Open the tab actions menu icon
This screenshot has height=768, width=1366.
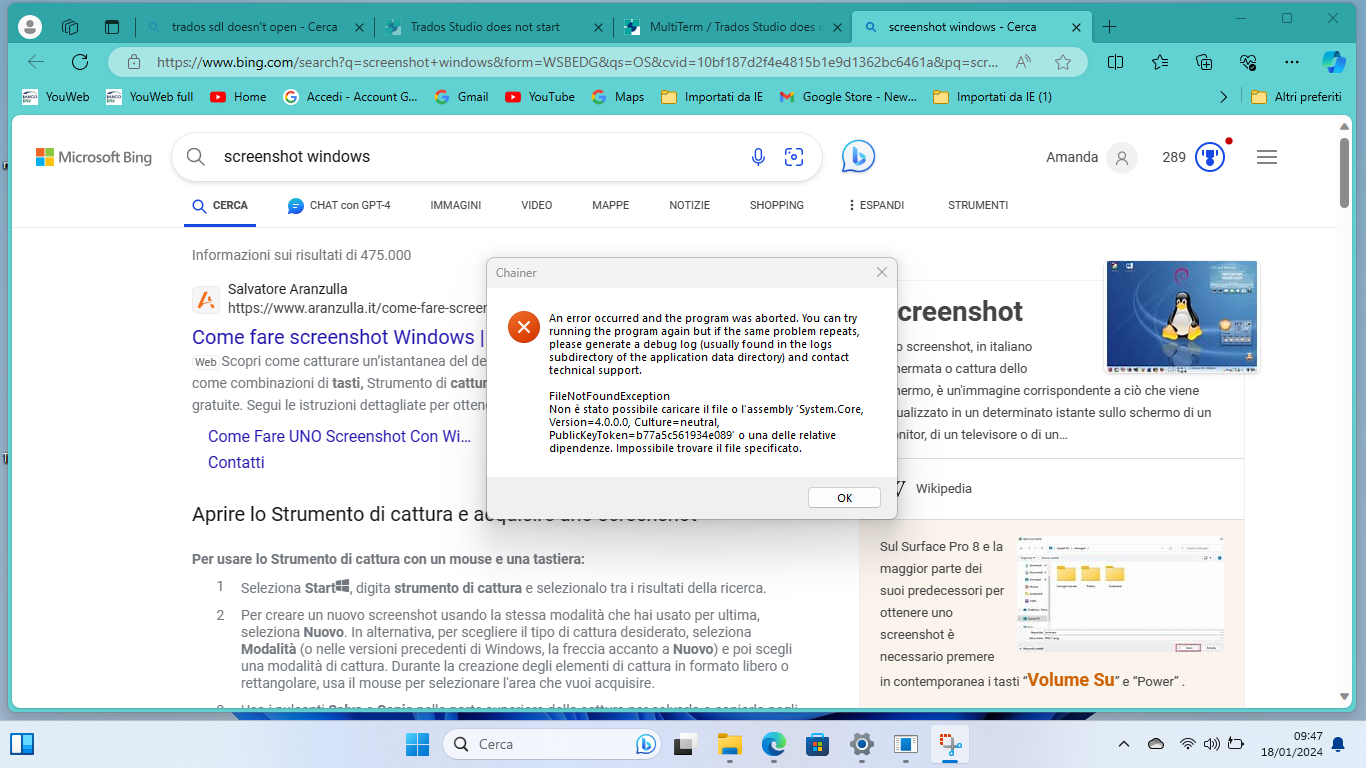111,27
